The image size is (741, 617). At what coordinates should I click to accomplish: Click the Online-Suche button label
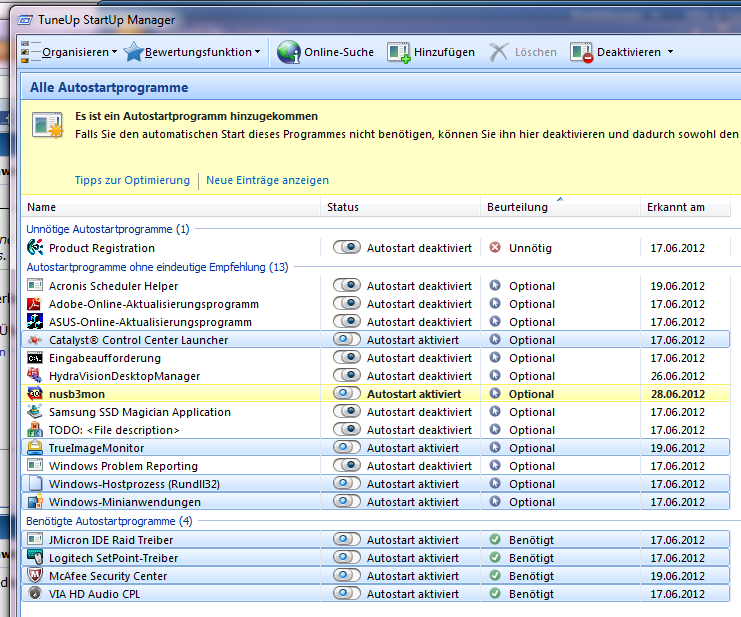pos(339,52)
